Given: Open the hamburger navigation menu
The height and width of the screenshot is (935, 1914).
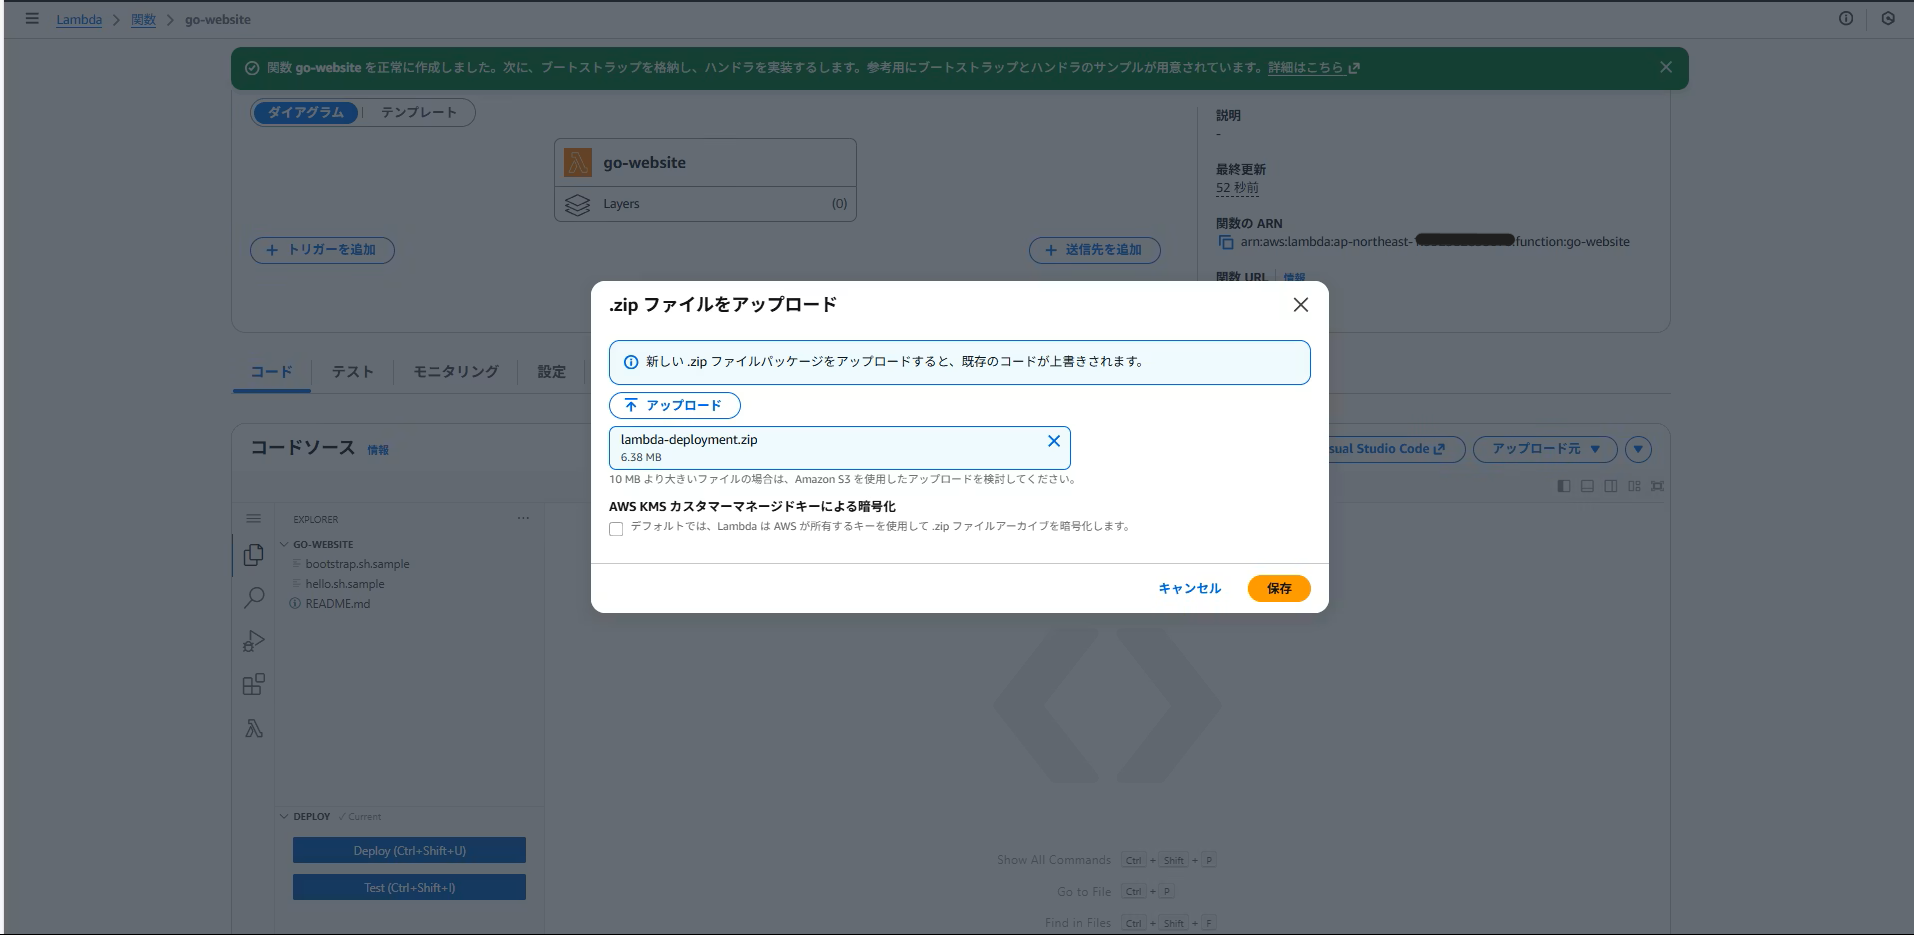Looking at the screenshot, I should 32,19.
